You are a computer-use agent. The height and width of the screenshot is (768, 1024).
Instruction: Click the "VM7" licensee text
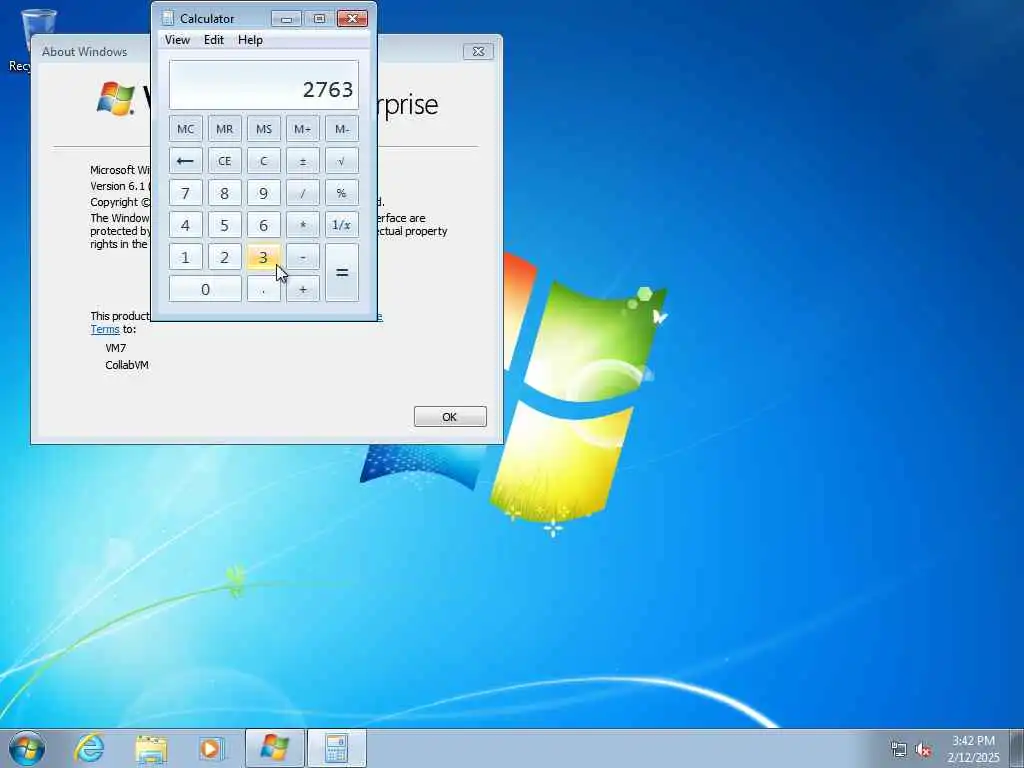click(x=116, y=348)
